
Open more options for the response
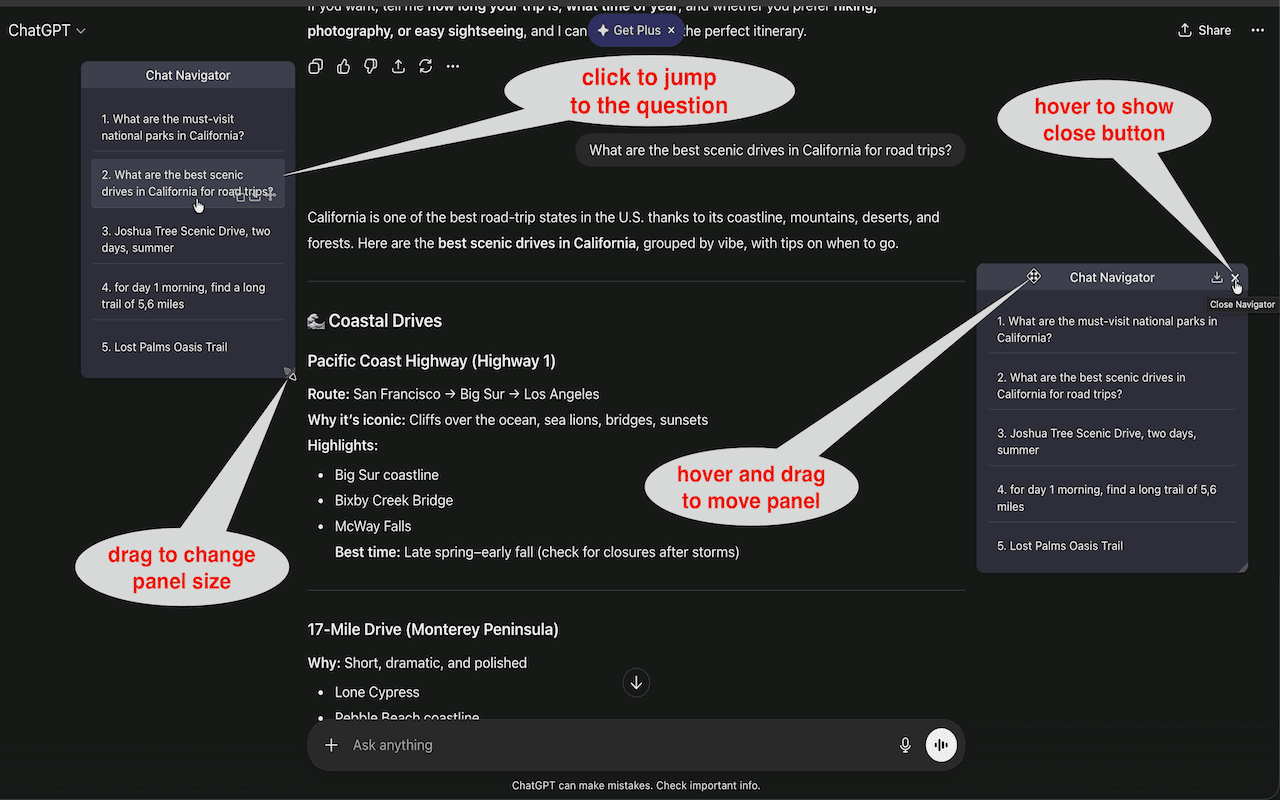coord(452,65)
